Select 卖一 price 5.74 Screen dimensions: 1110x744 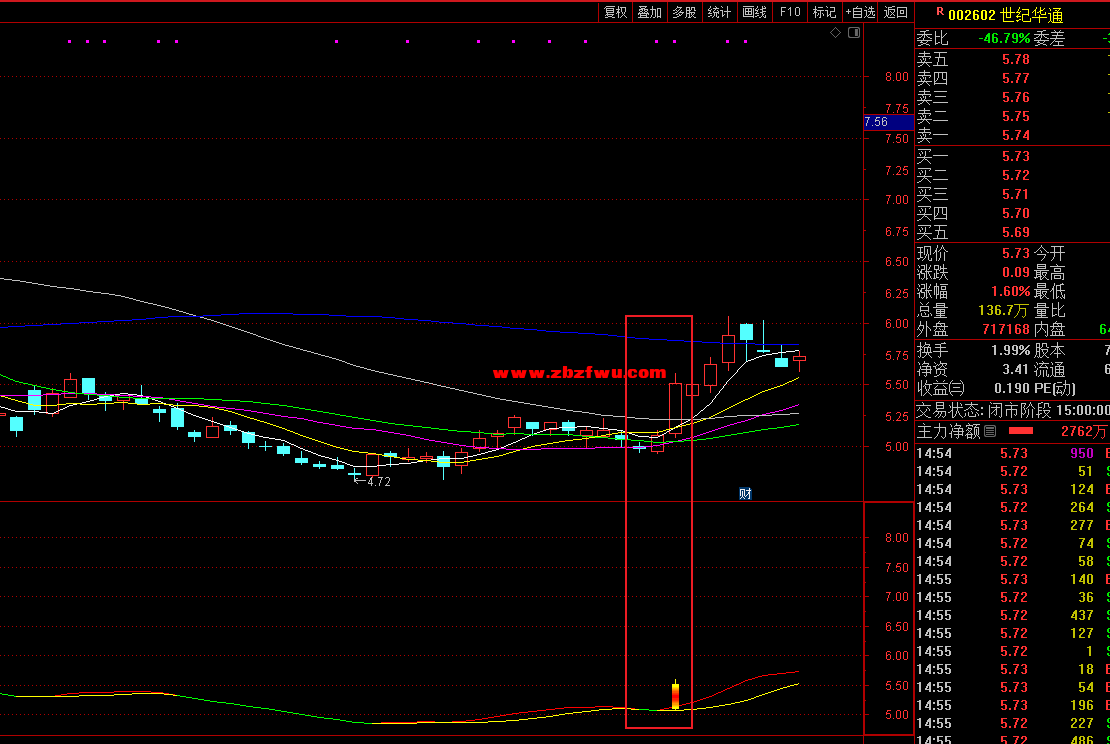(x=1016, y=136)
